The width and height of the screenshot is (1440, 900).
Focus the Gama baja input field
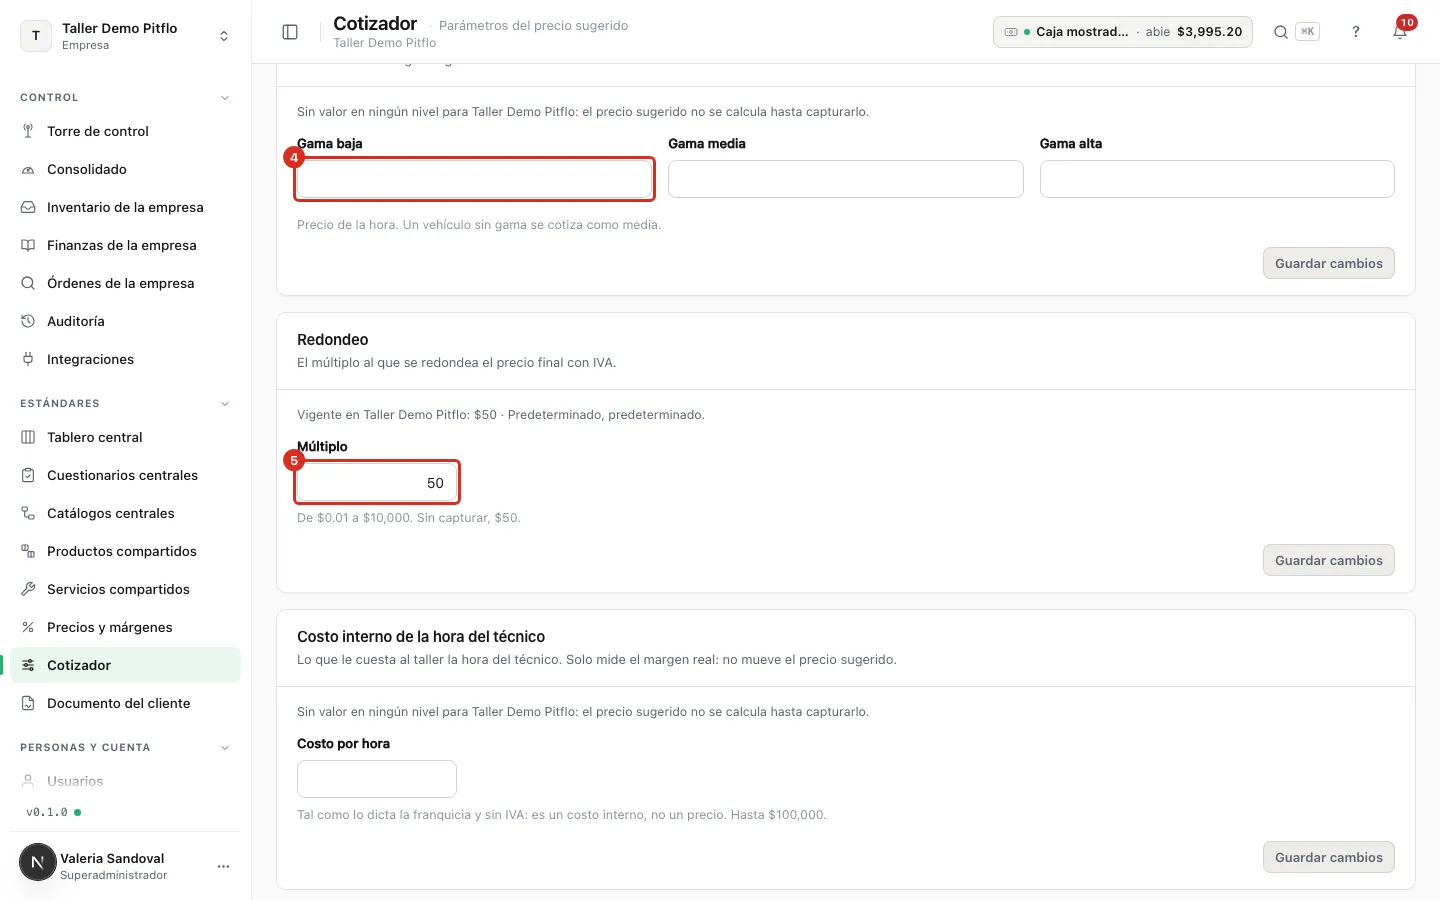[x=474, y=179]
